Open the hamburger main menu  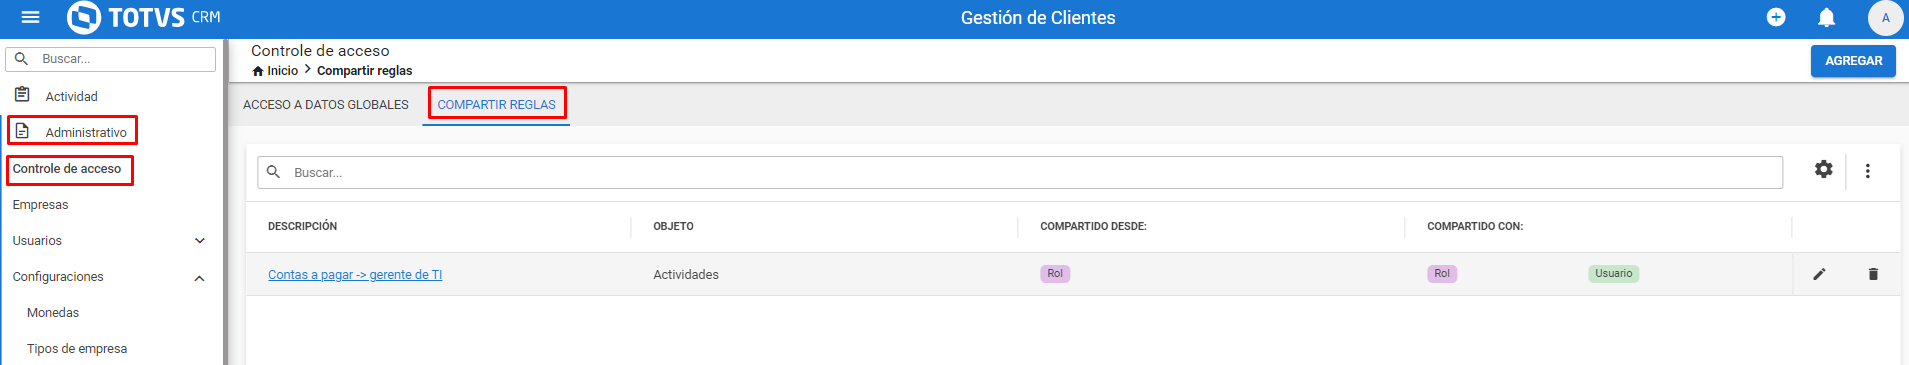coord(30,17)
